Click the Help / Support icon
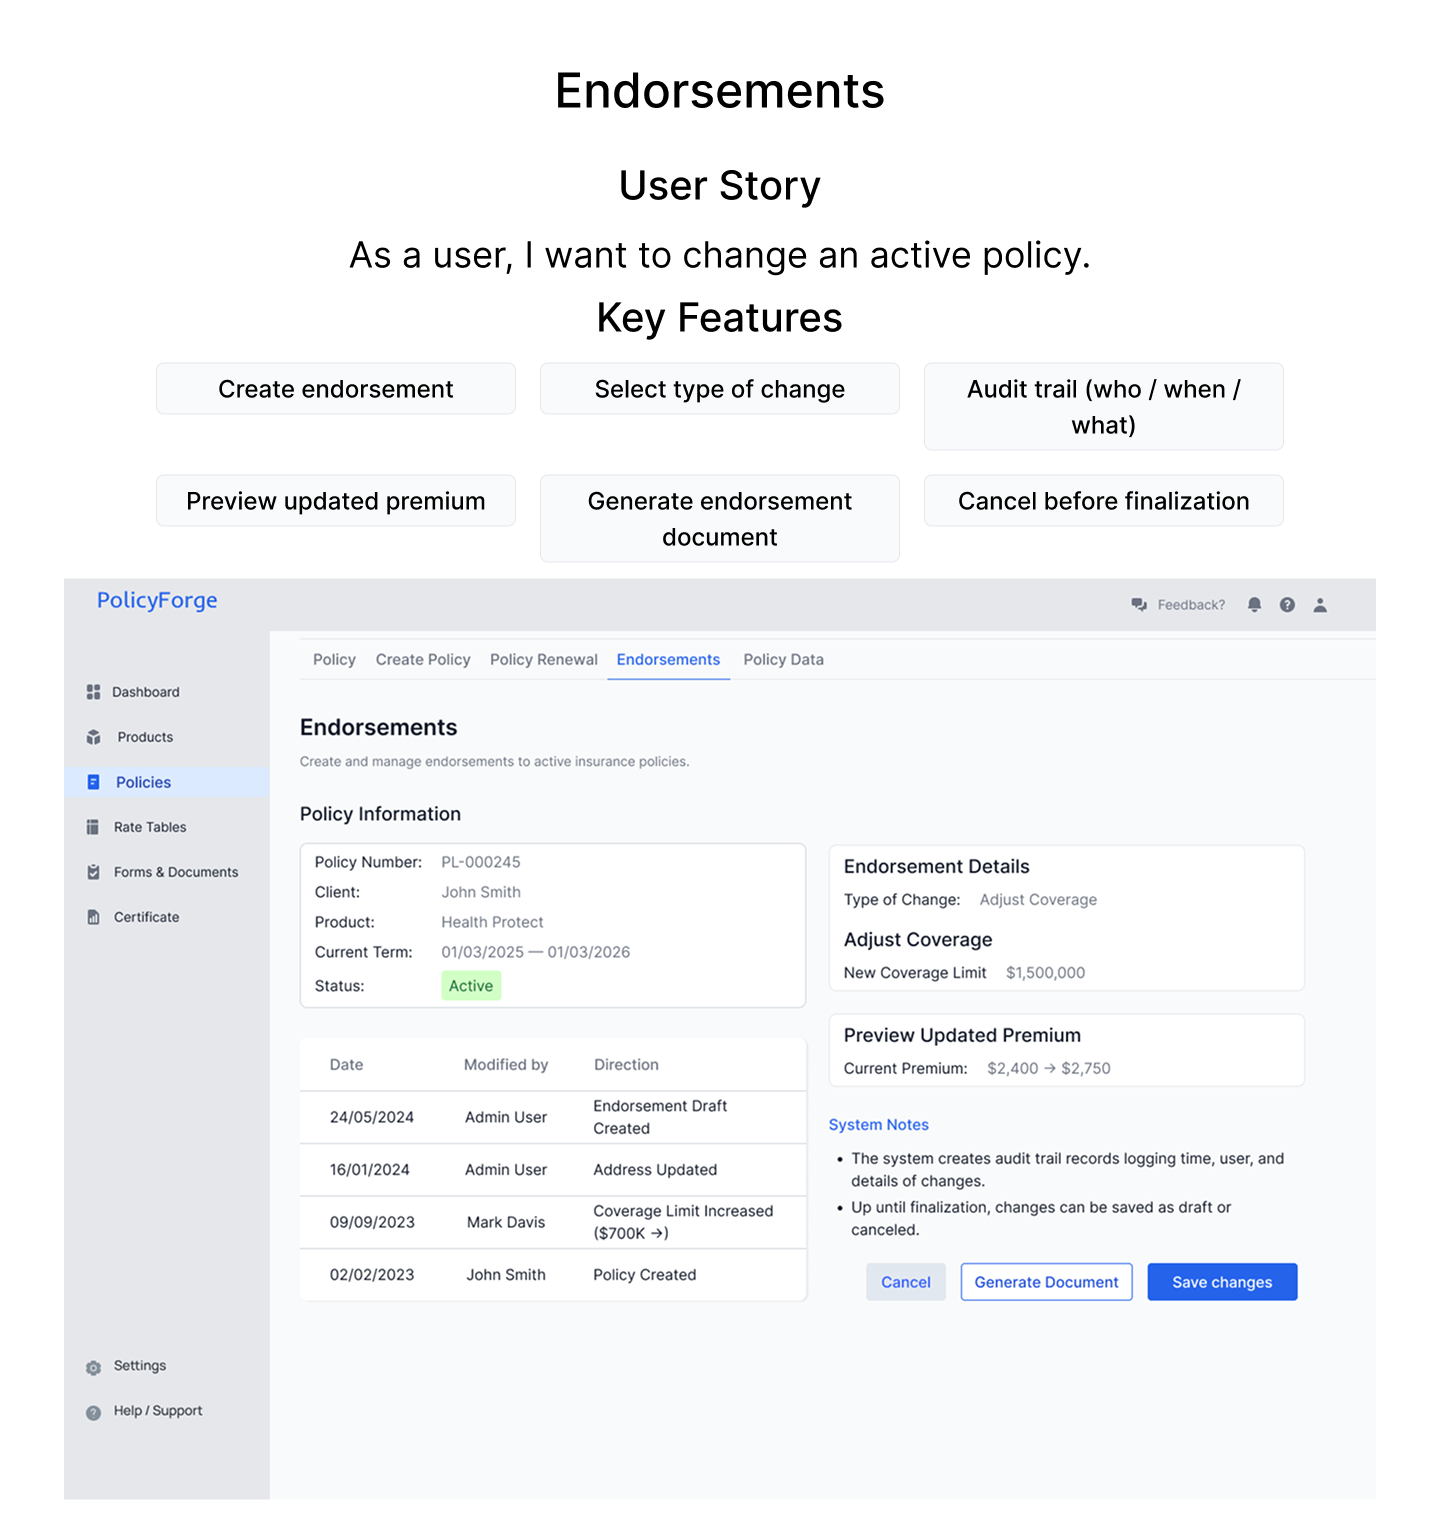The image size is (1440, 1528). pyautogui.click(x=93, y=1412)
